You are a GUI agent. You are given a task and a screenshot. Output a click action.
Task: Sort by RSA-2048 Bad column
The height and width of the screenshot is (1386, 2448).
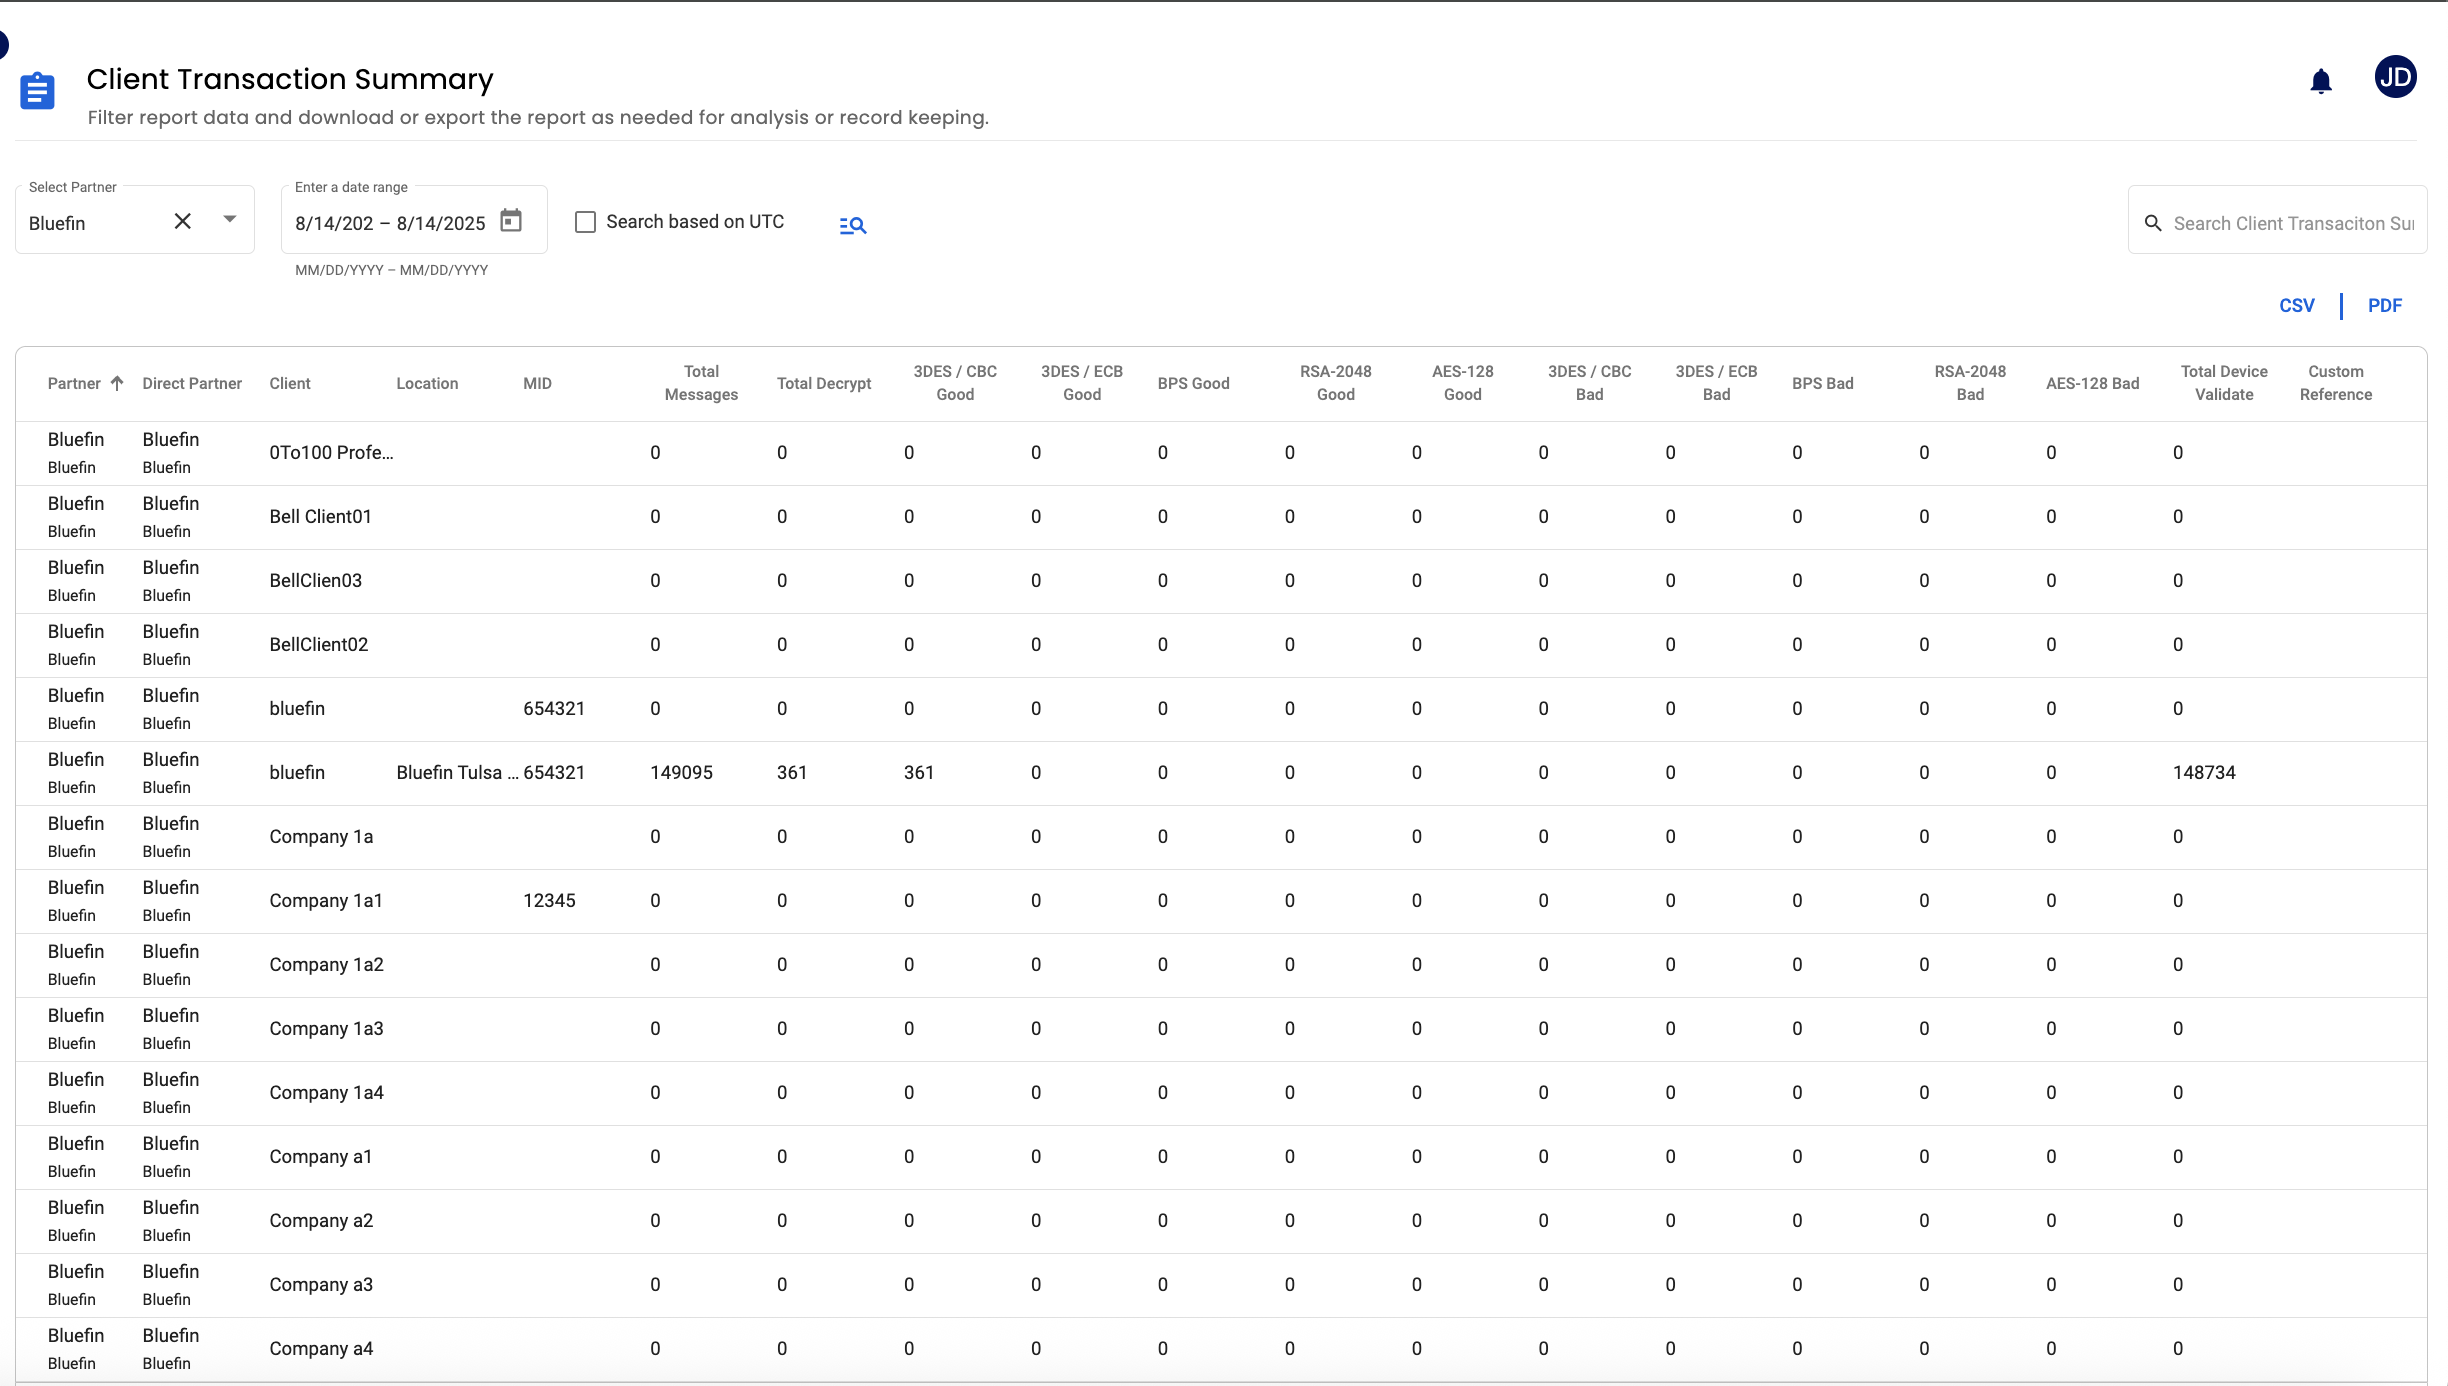point(1970,383)
